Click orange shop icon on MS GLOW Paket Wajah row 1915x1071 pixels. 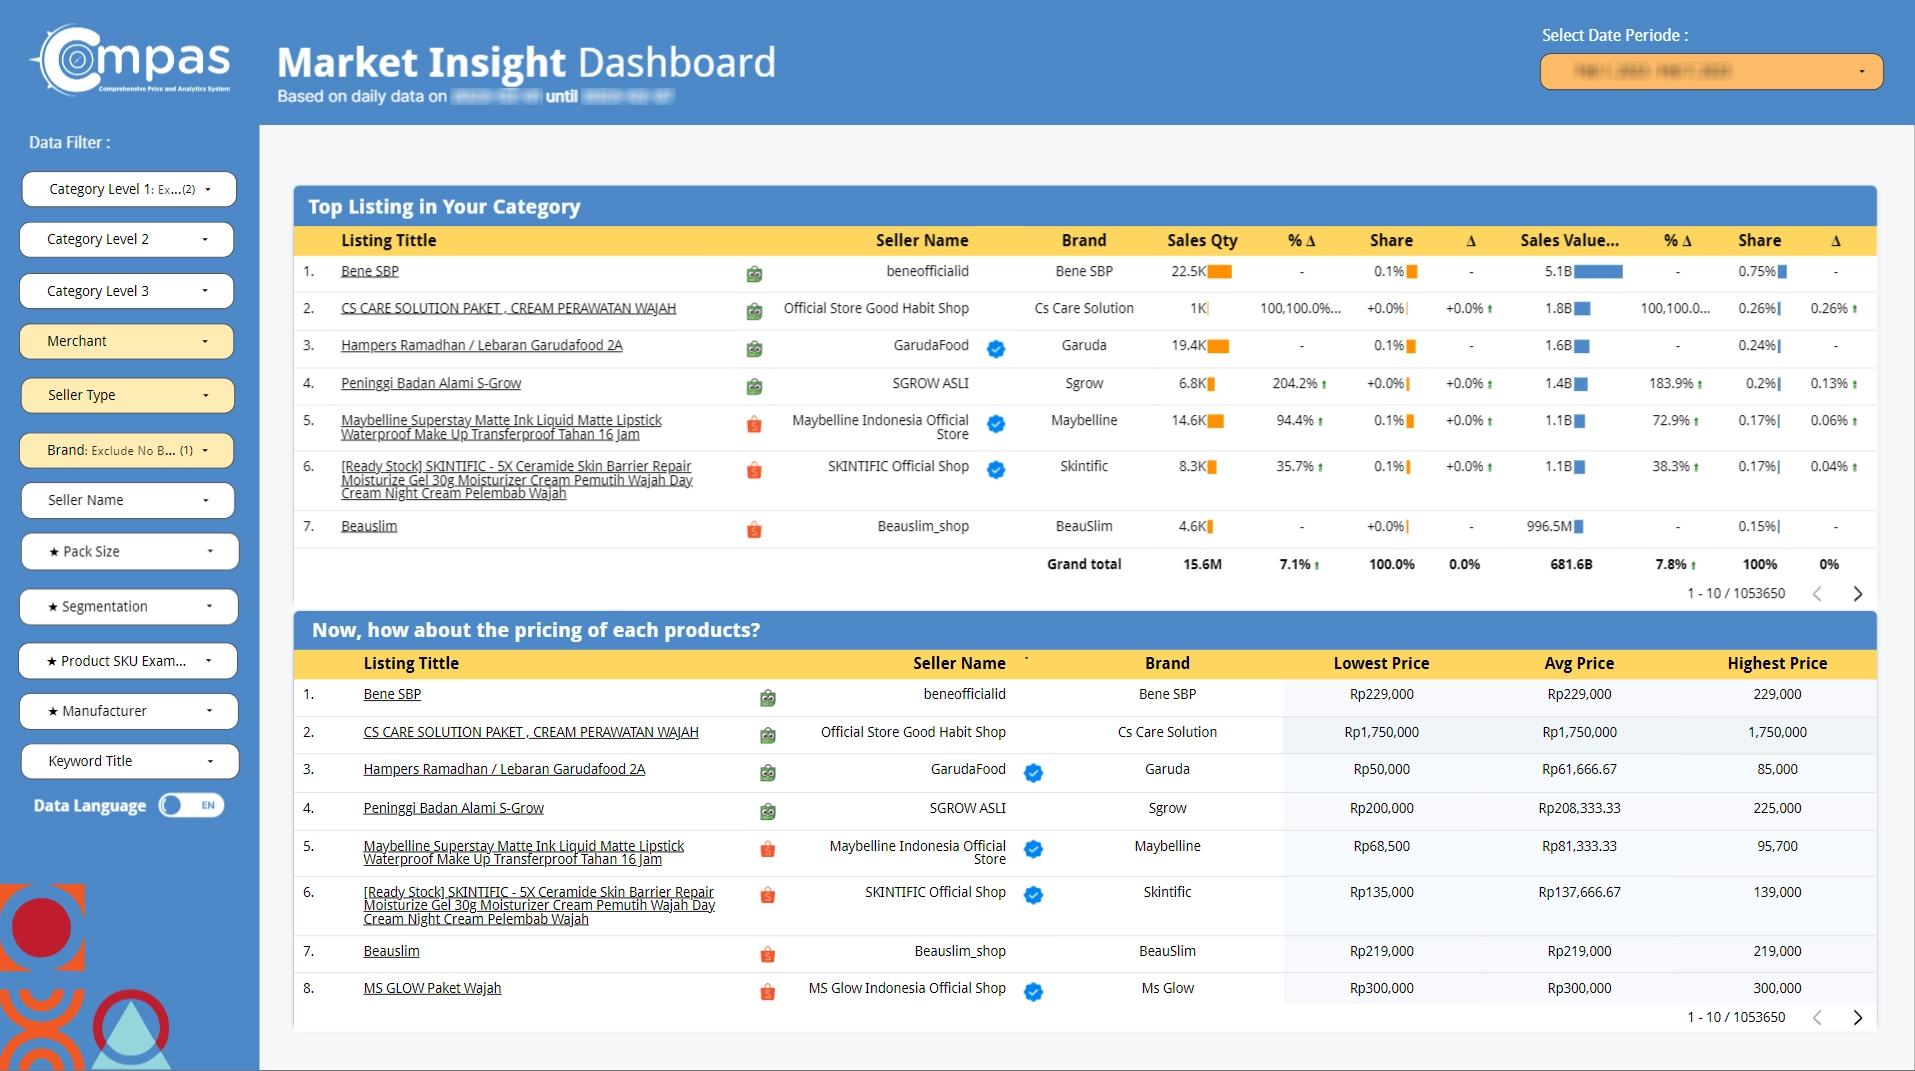(767, 991)
